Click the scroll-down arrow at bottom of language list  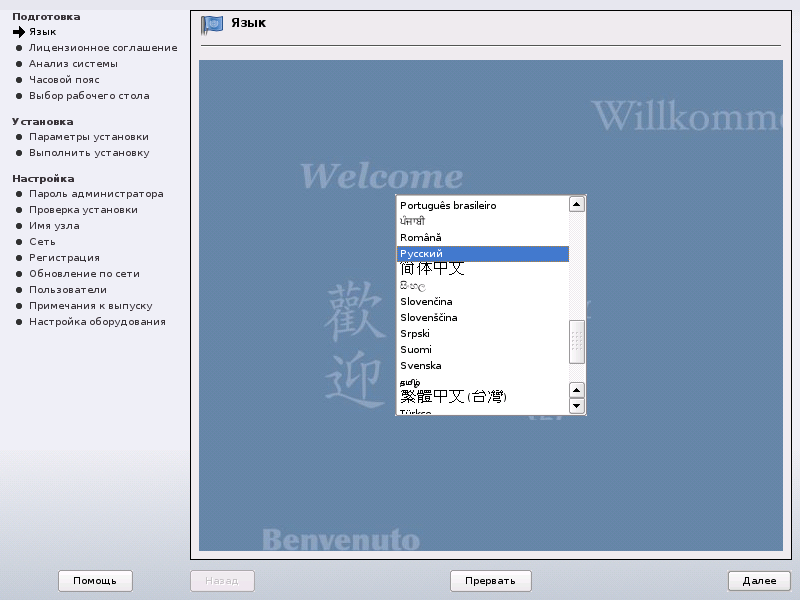coord(576,406)
